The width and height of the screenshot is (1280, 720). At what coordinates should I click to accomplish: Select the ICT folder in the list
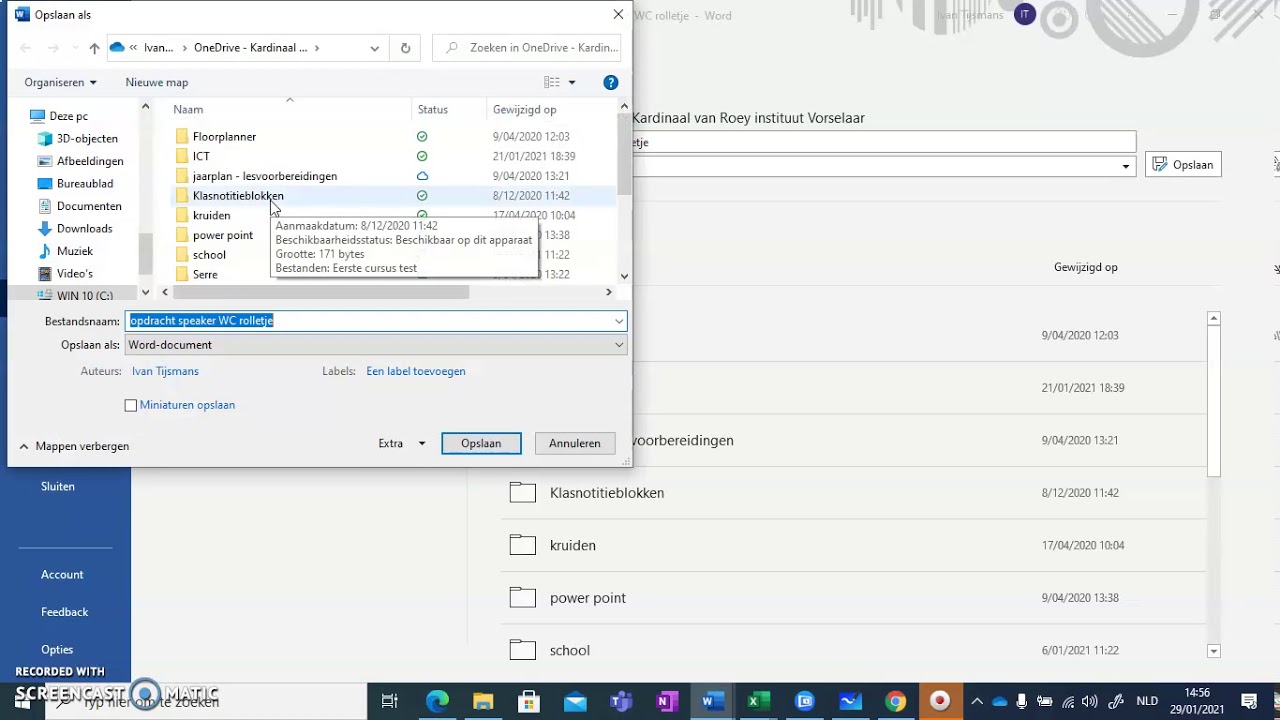coord(201,156)
